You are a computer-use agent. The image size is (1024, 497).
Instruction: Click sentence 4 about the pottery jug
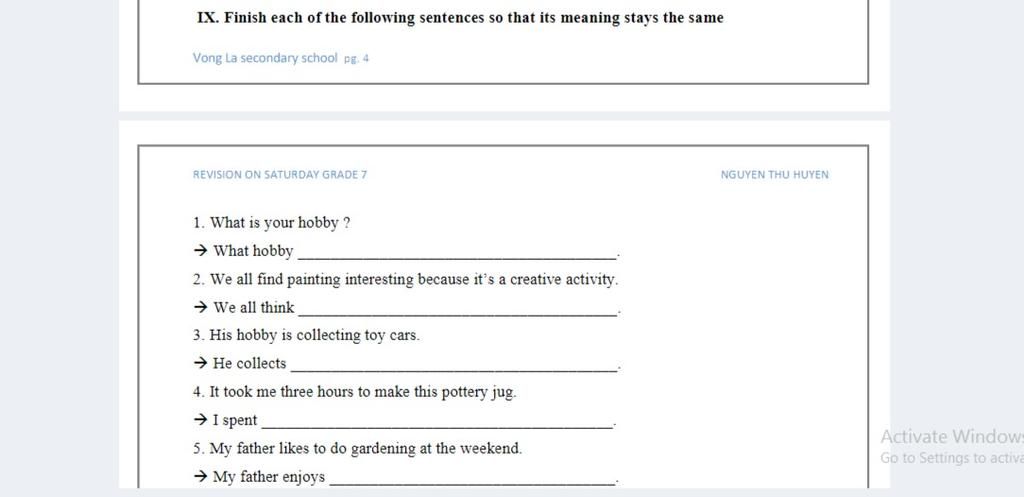click(355, 393)
